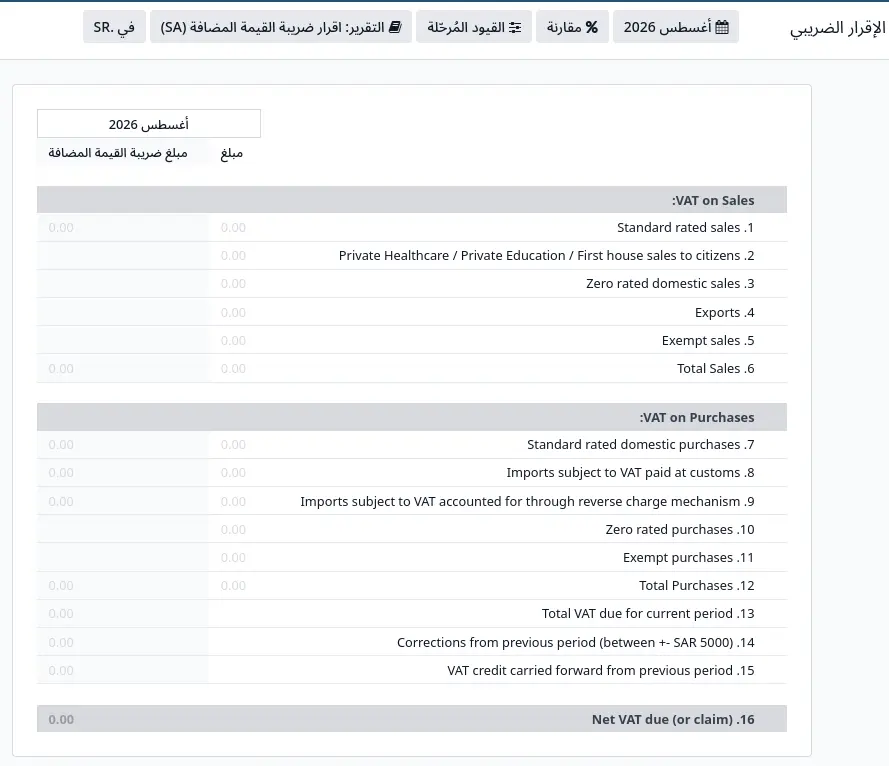Click Imports subject to VAT paid at customs
Viewport: 889px width, 766px height.
point(630,473)
